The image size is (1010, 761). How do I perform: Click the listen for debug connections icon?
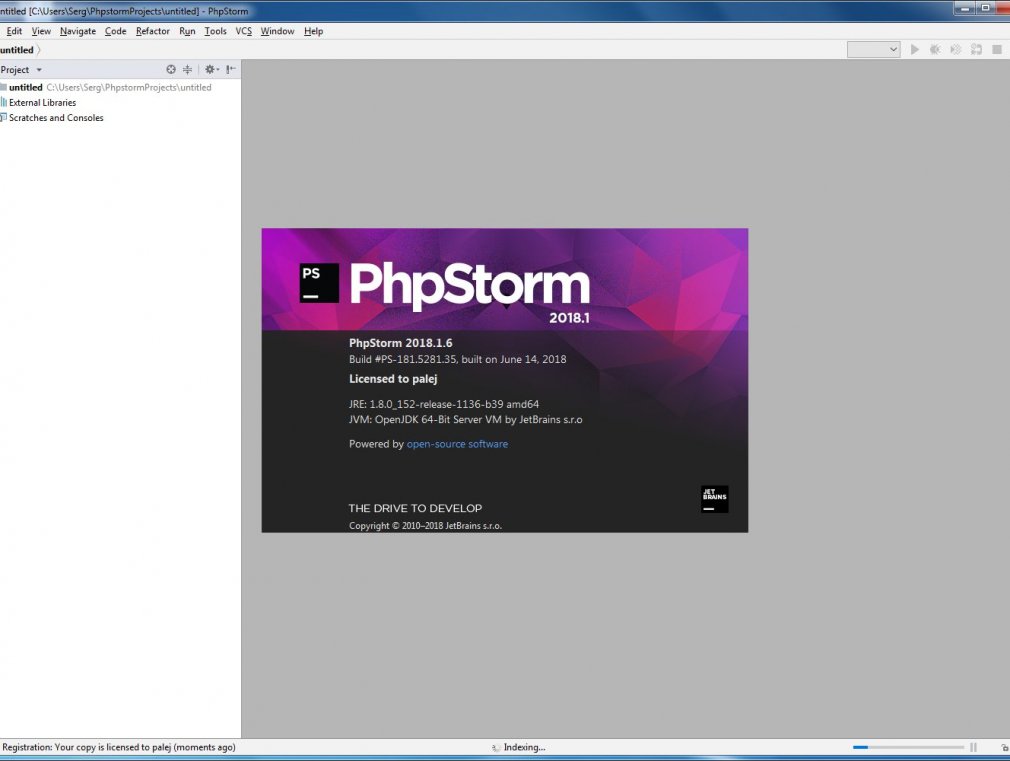977,50
